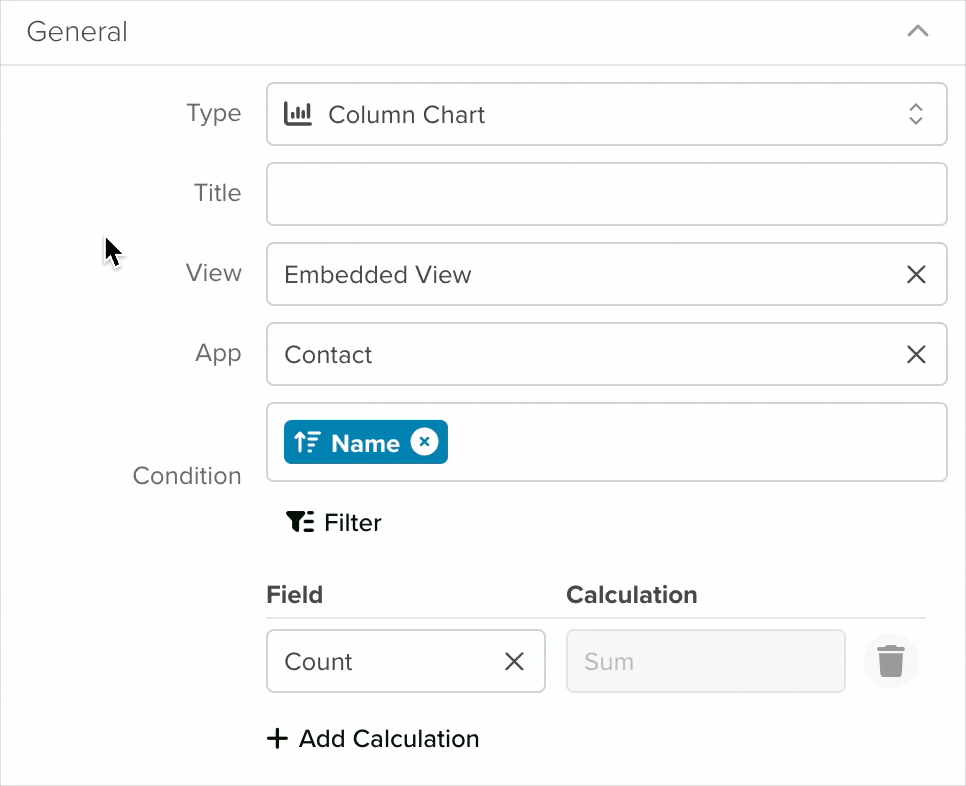This screenshot has width=966, height=786.
Task: Click the Filter button label
Action: [352, 522]
